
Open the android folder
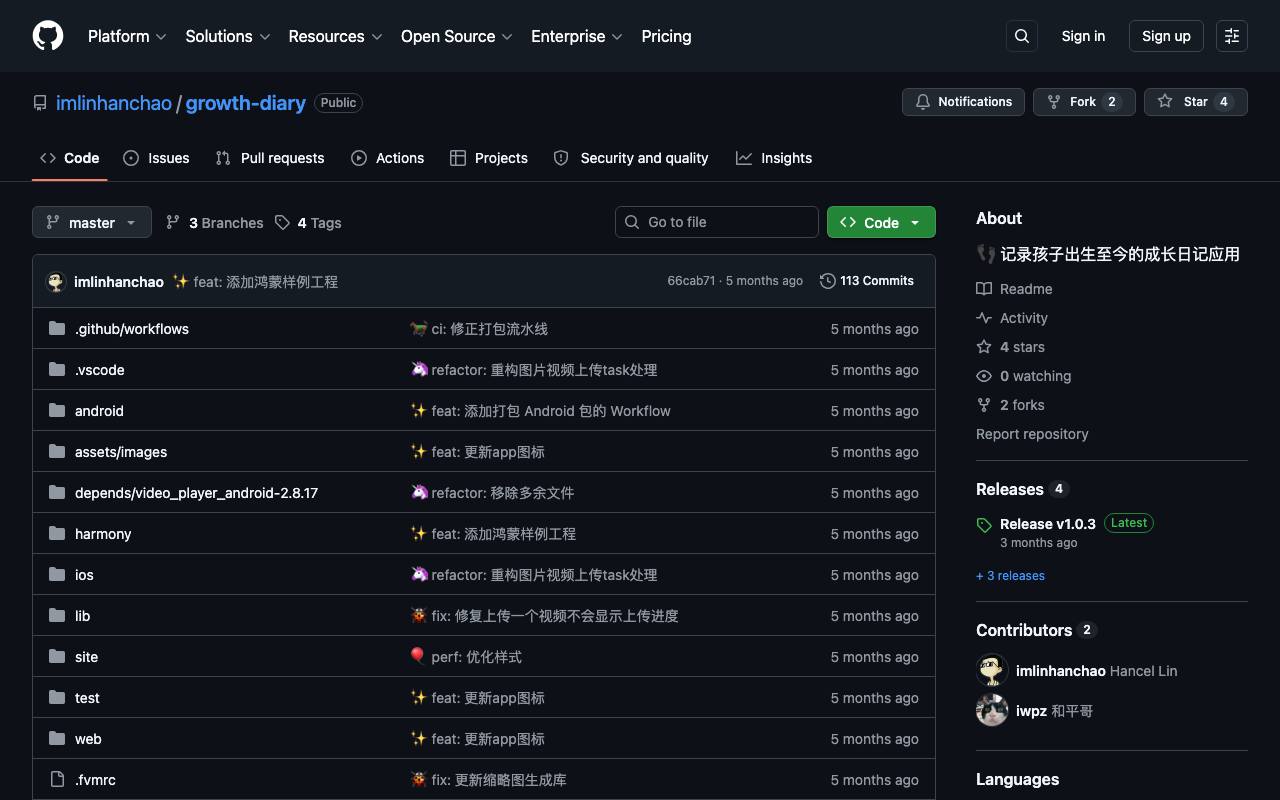click(x=99, y=411)
